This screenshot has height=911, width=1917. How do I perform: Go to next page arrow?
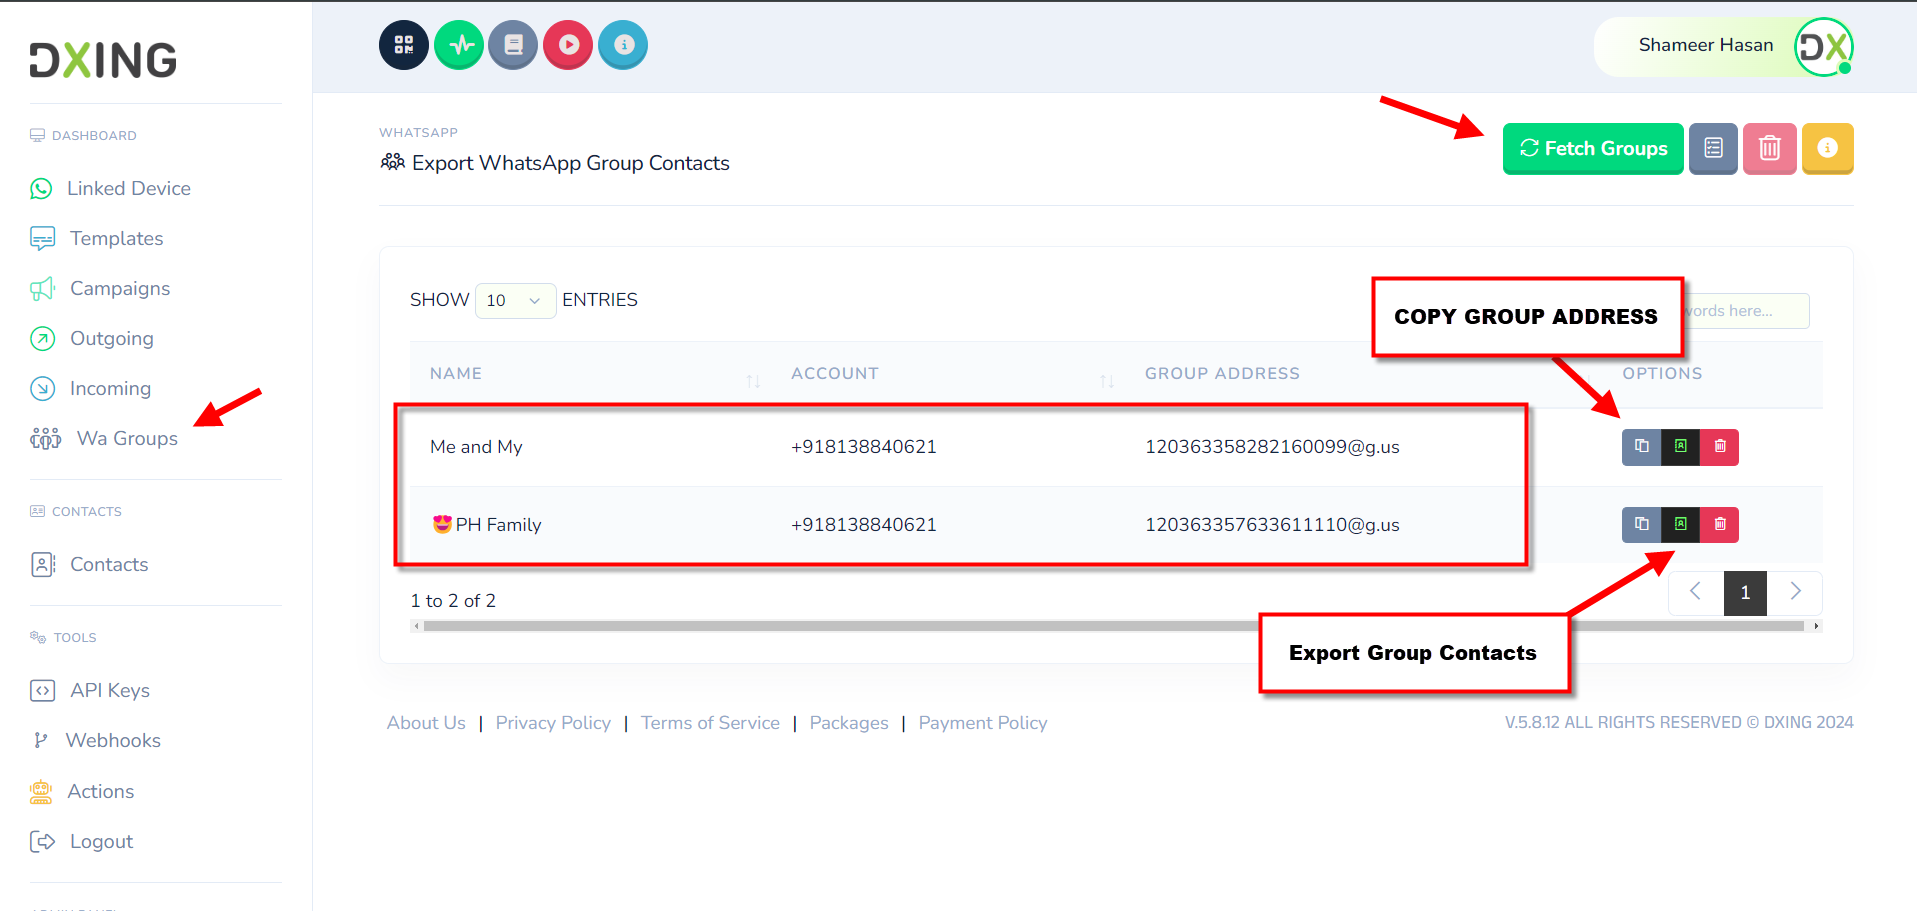click(x=1795, y=592)
